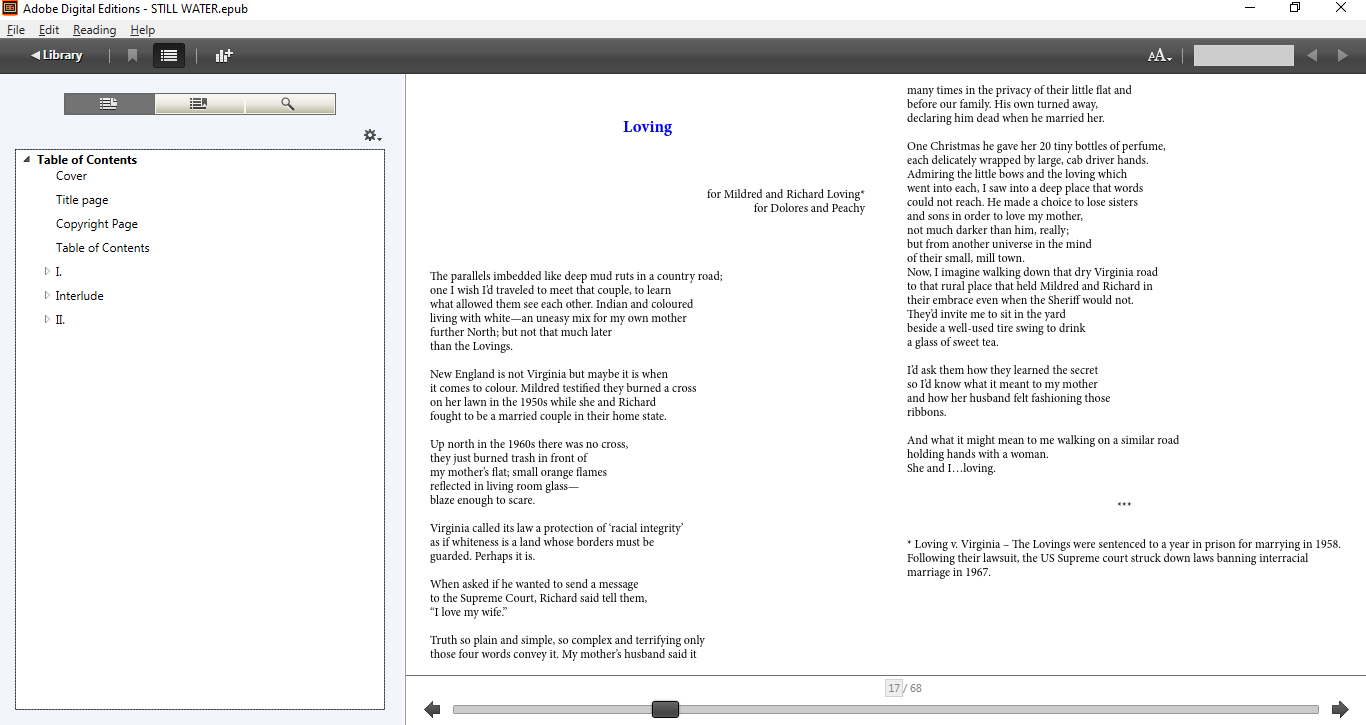Open the text size AA menu
This screenshot has width=1366, height=725.
pos(1160,56)
